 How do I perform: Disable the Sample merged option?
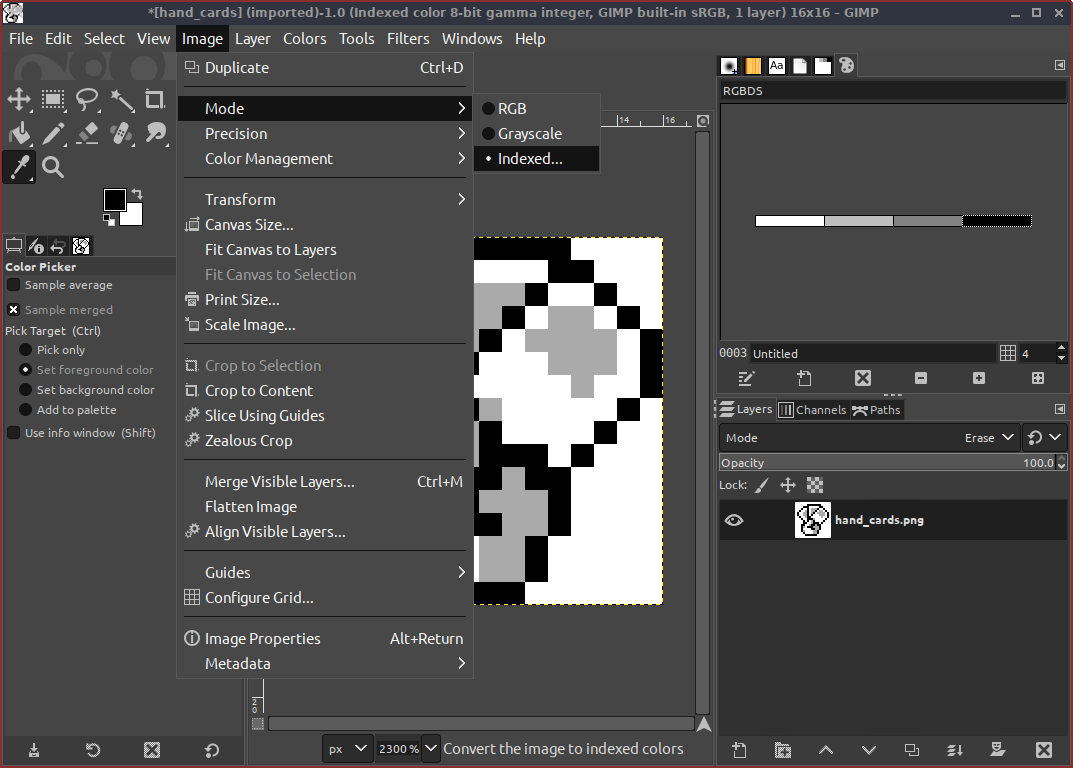12,309
